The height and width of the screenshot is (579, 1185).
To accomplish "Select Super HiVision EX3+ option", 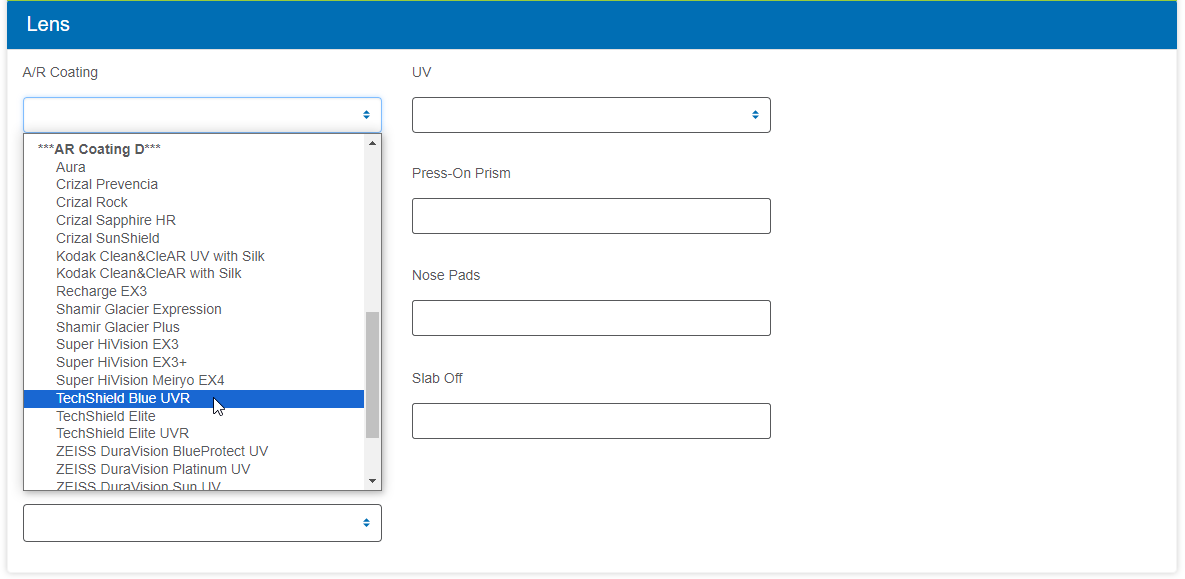I will click(x=193, y=363).
